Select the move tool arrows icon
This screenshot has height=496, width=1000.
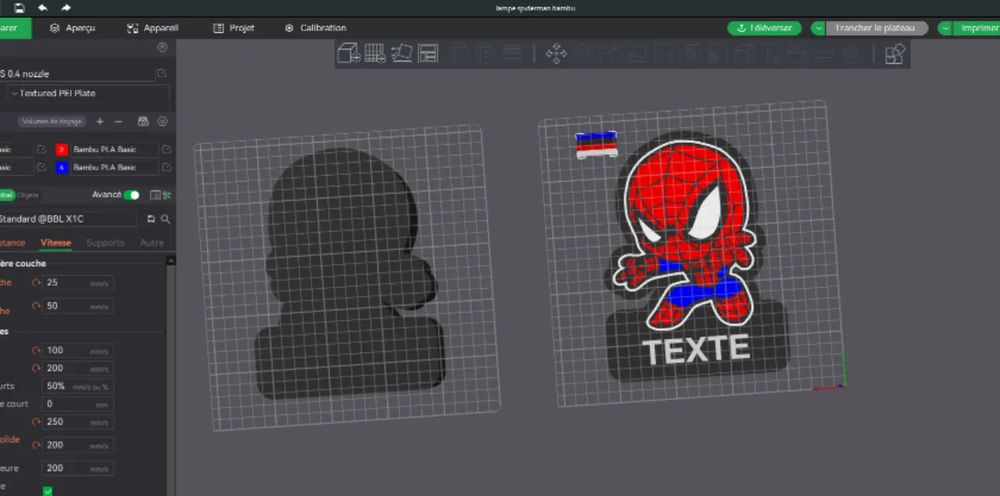click(556, 54)
